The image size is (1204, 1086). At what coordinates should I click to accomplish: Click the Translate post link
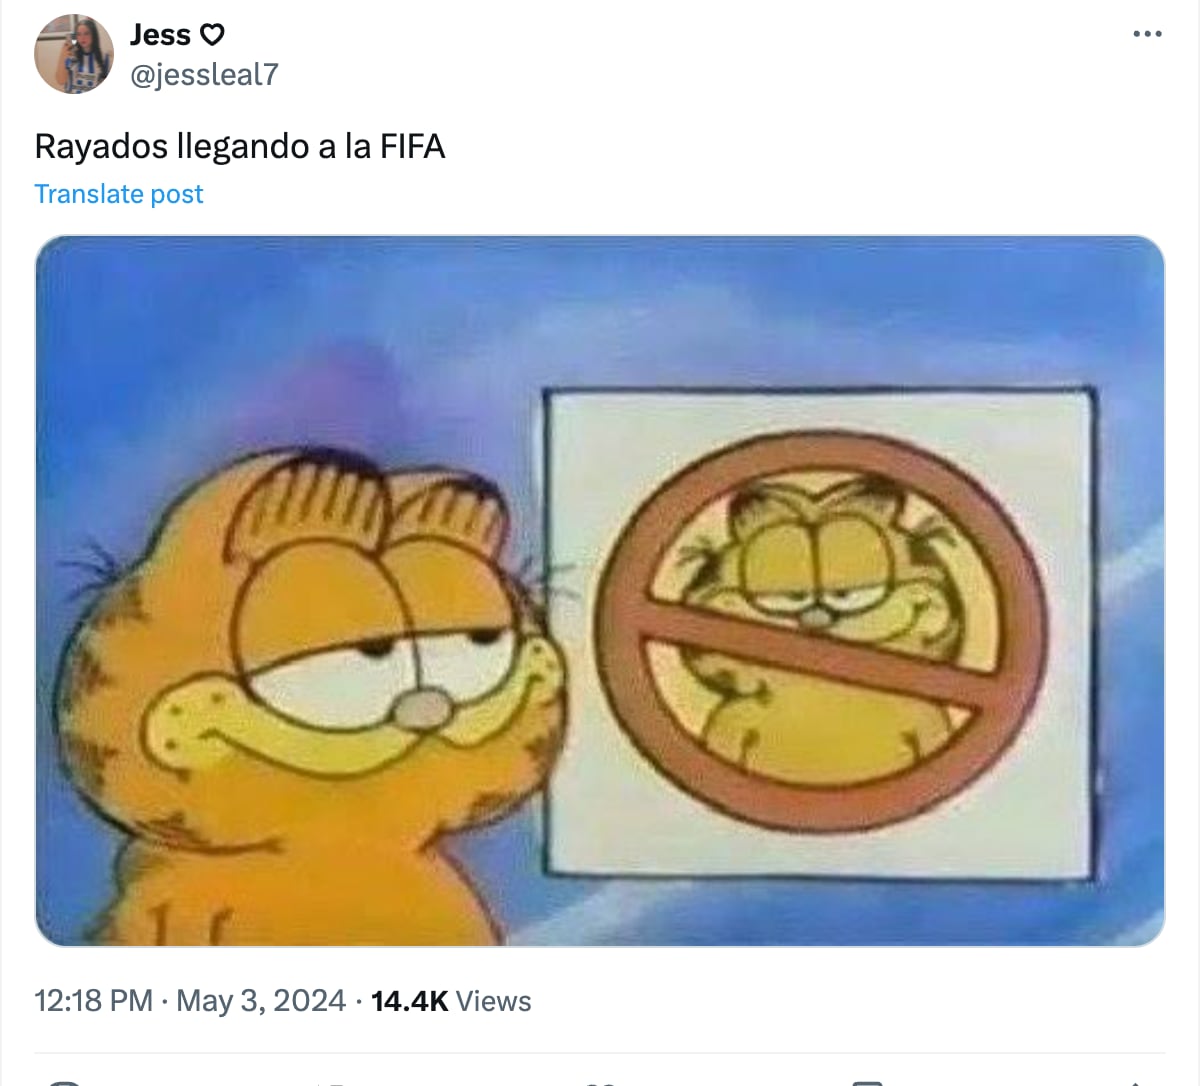(x=119, y=194)
